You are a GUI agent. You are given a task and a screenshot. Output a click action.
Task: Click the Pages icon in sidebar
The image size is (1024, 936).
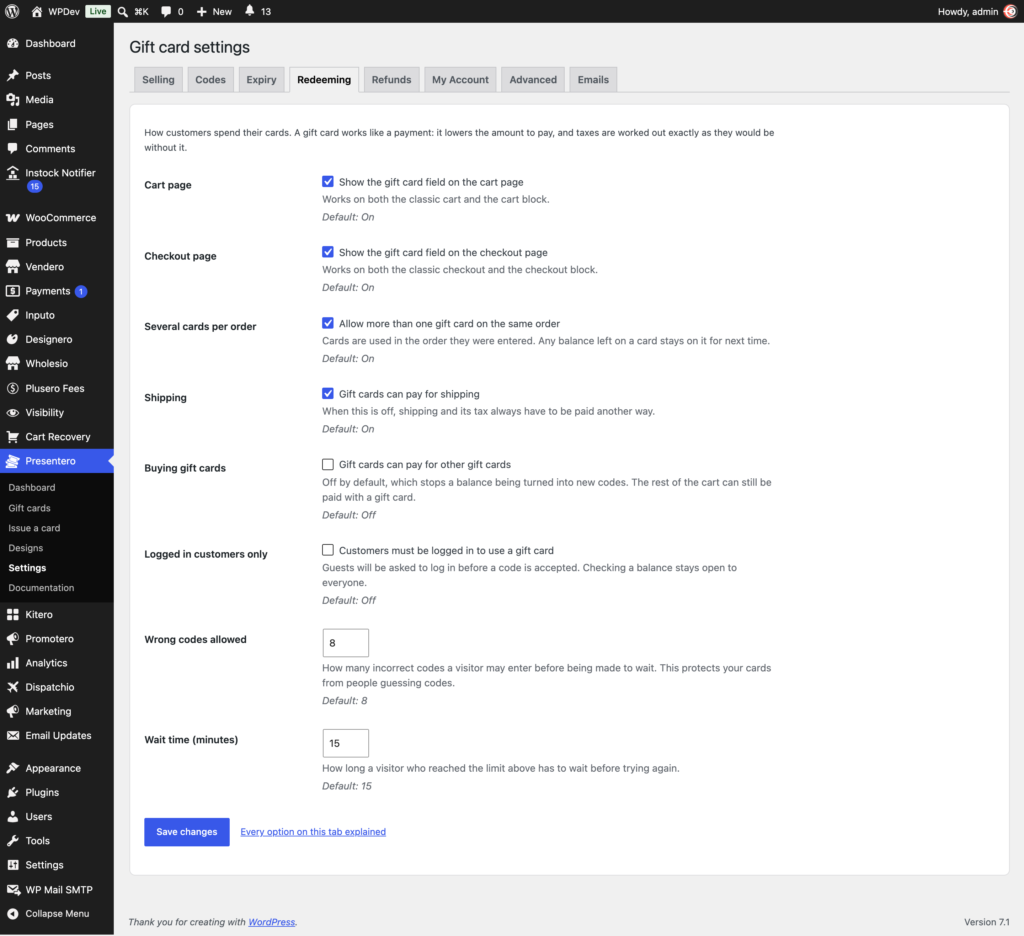point(12,124)
